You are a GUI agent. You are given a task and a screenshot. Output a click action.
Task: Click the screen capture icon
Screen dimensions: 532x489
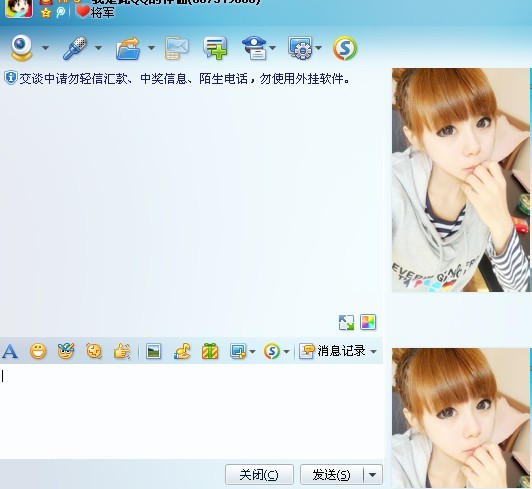238,351
